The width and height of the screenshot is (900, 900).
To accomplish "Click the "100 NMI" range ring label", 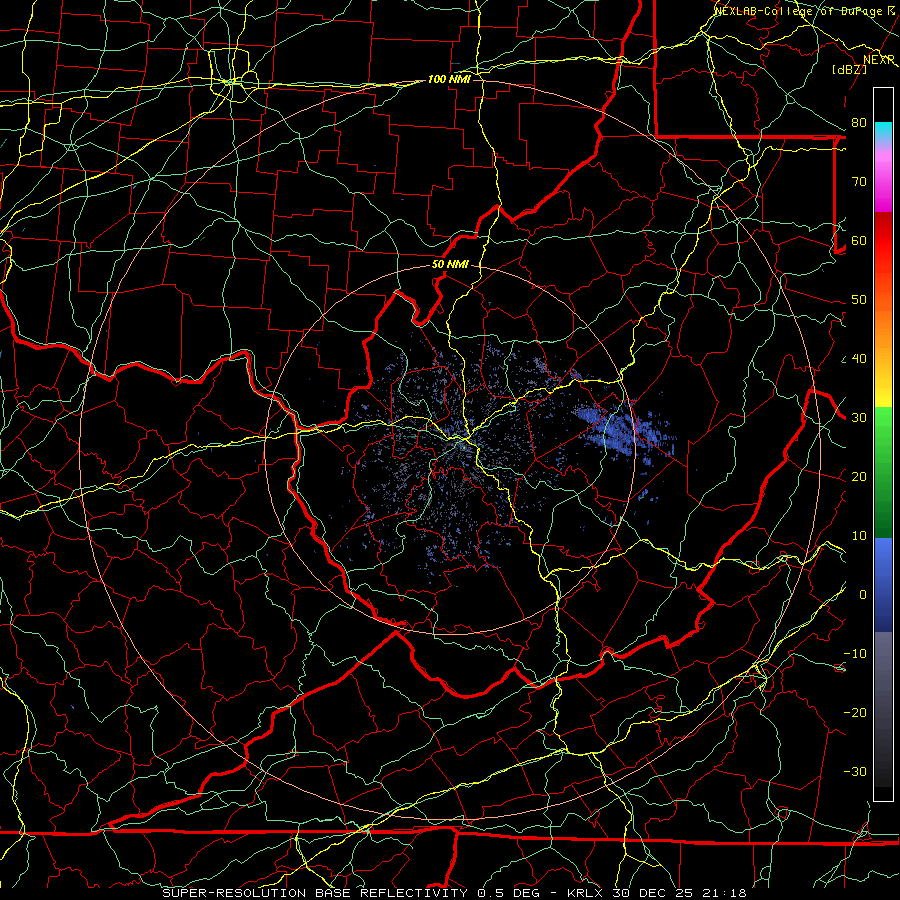I will (449, 79).
